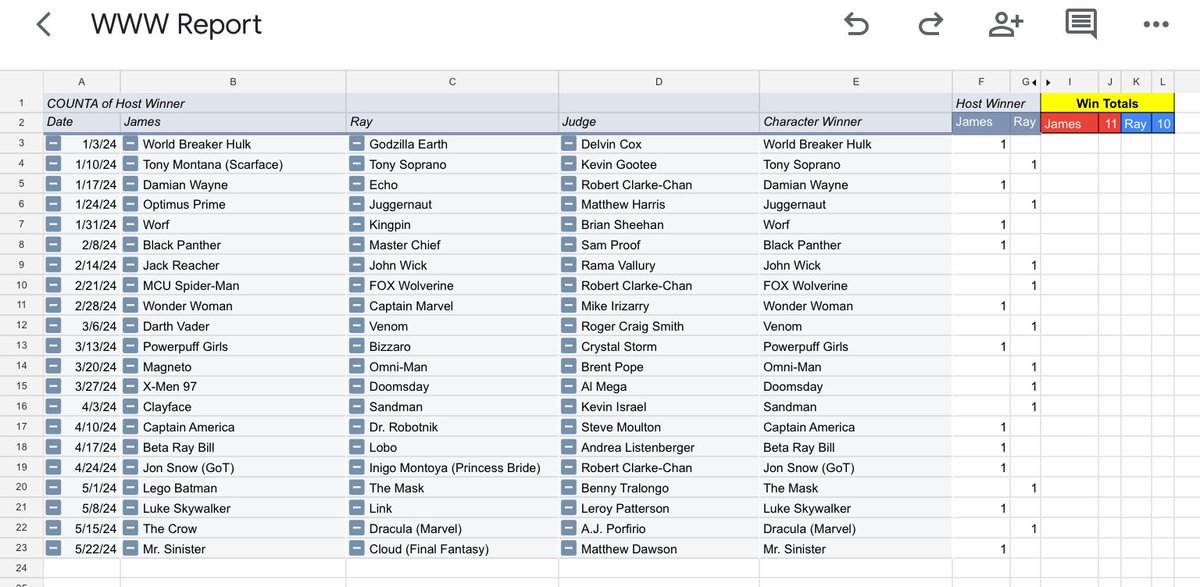Select row 23 header

pos(21,549)
